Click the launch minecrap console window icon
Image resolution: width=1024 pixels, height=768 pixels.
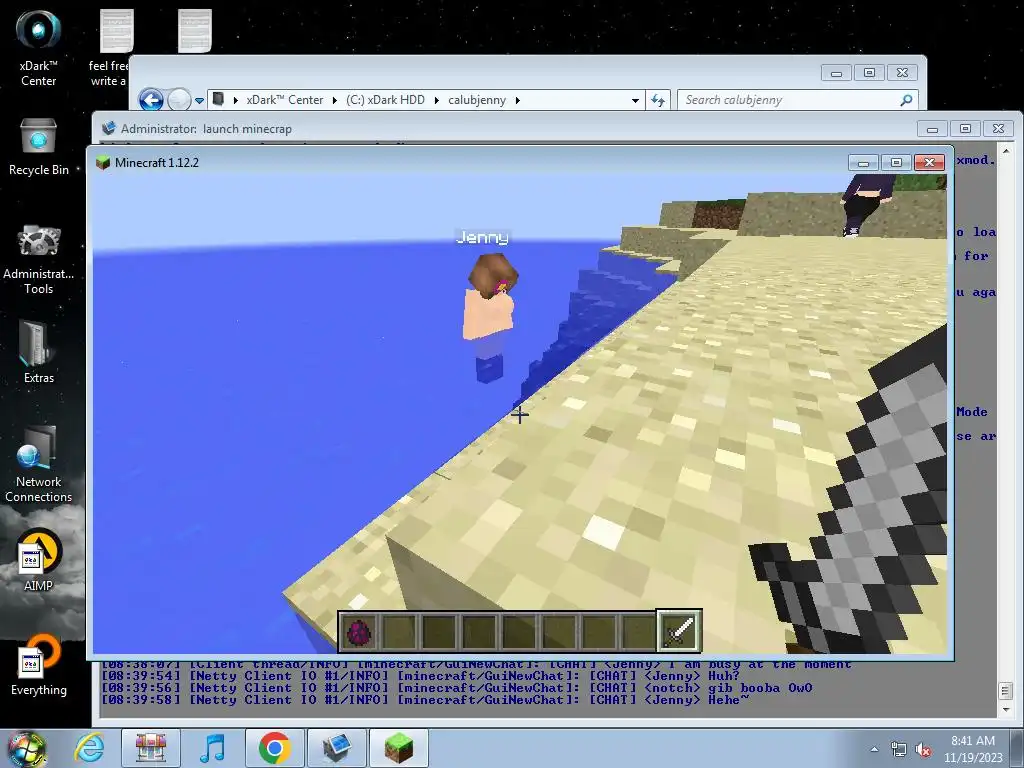pyautogui.click(x=108, y=128)
